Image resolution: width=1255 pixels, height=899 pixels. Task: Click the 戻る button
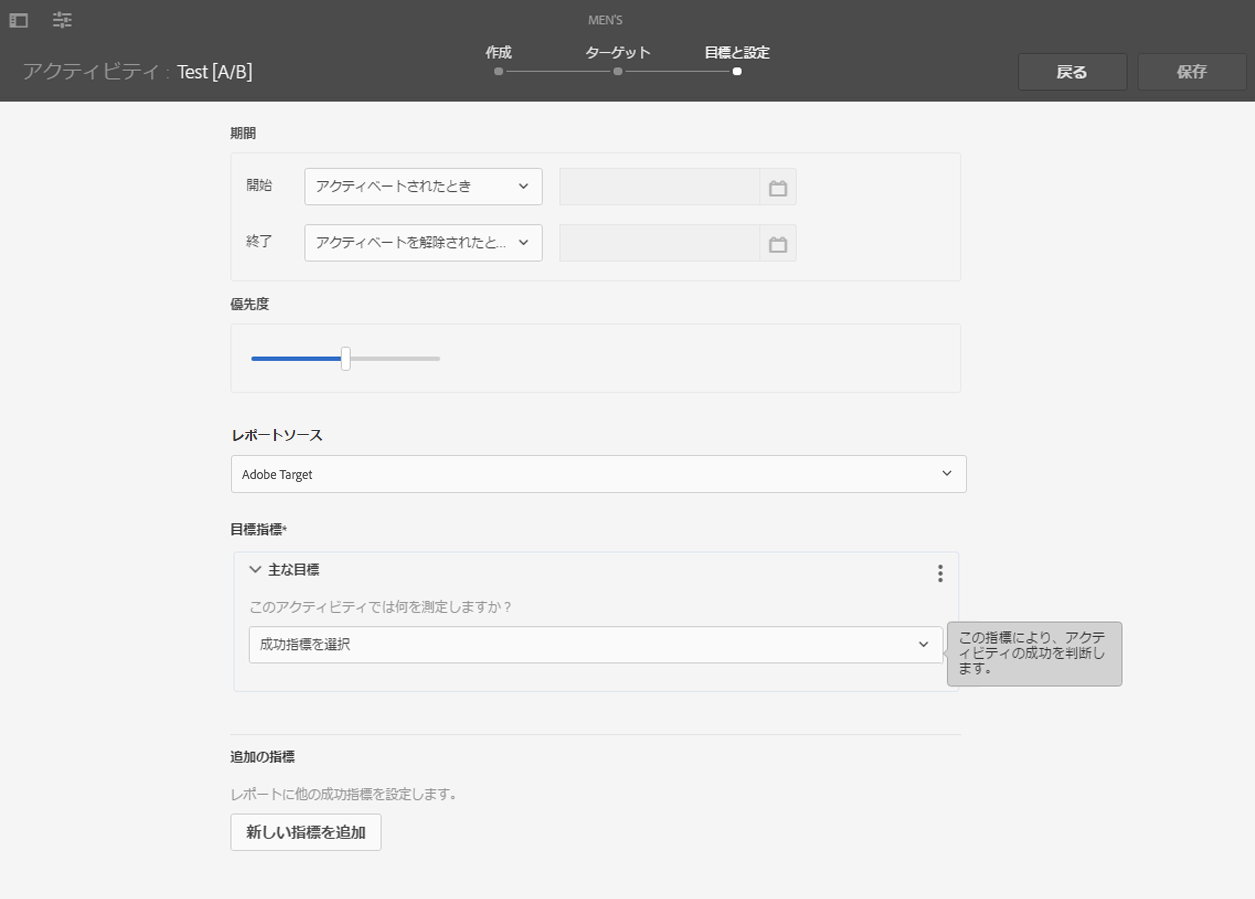(1072, 72)
